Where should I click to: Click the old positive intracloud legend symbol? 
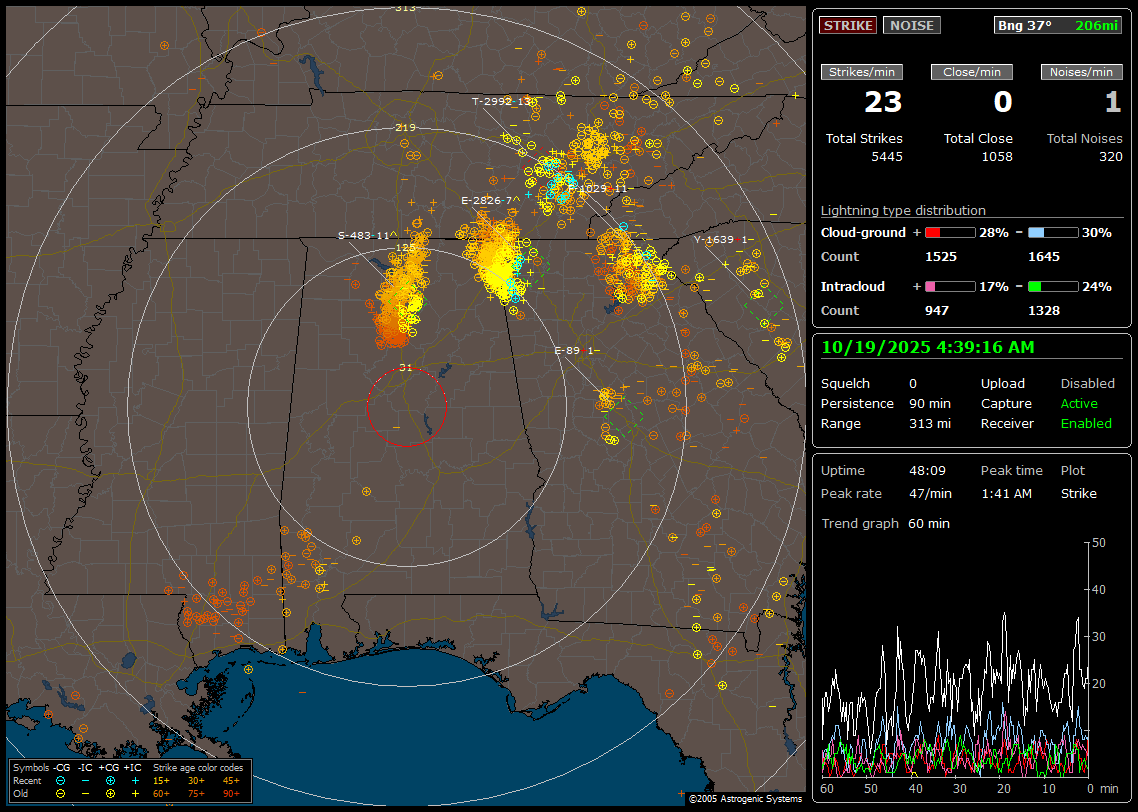pyautogui.click(x=135, y=793)
